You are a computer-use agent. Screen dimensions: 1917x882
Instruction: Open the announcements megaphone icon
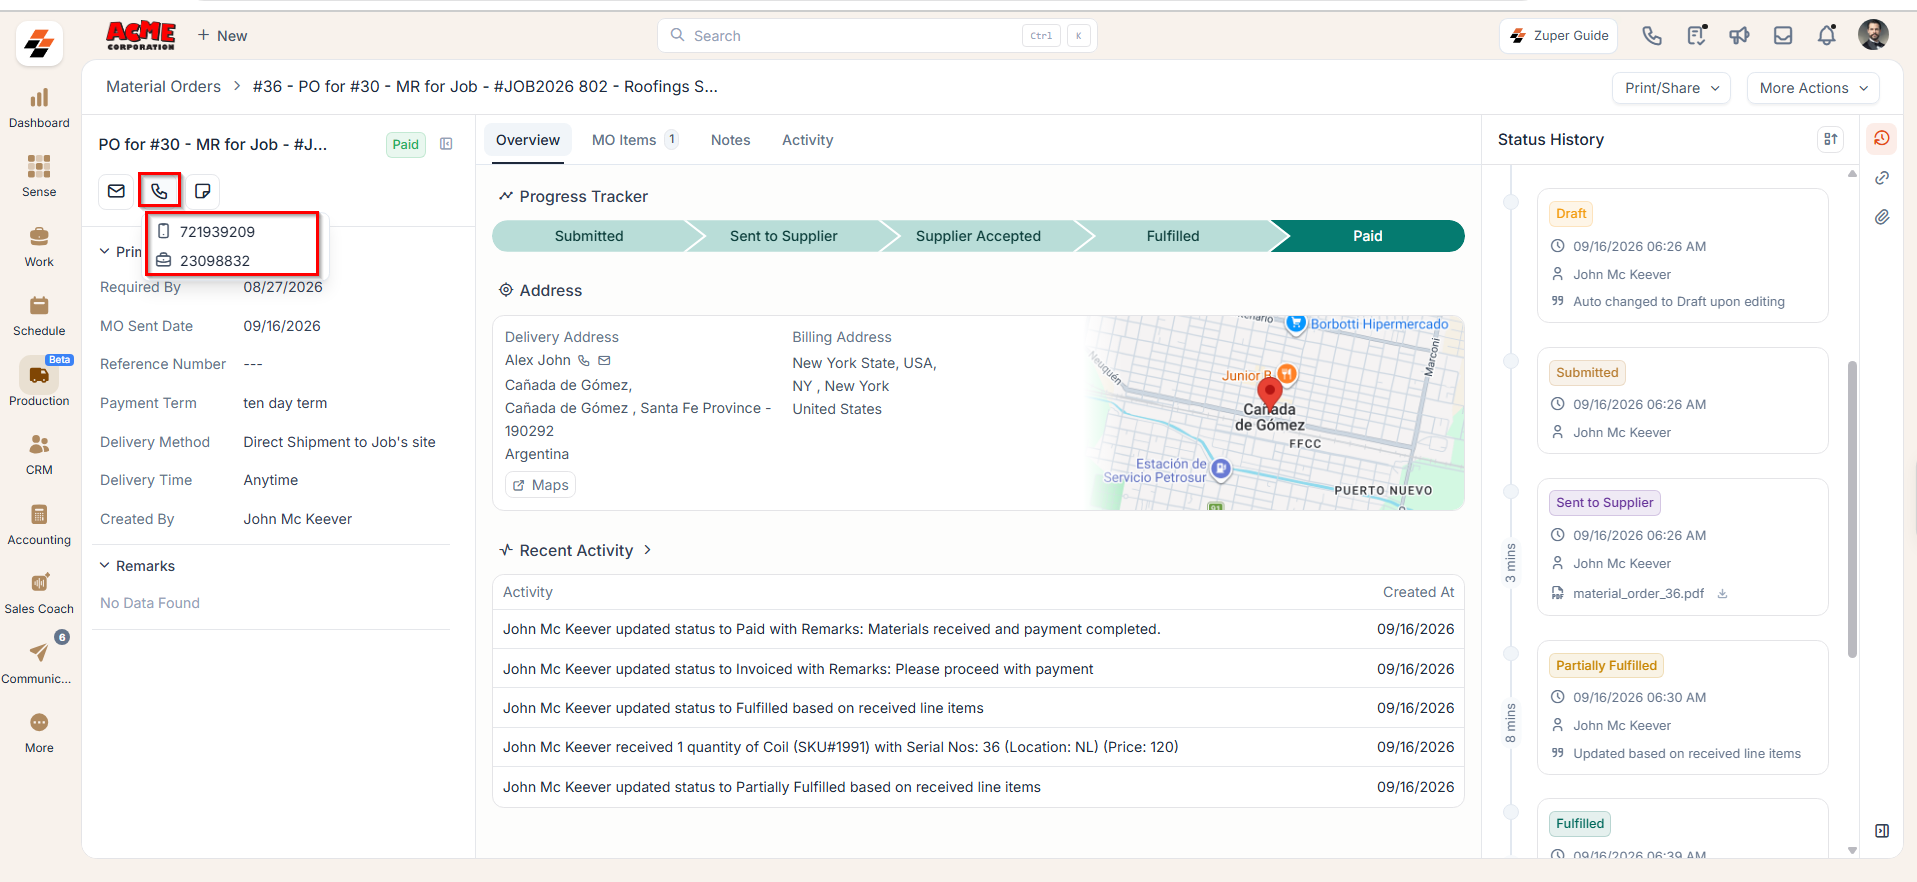point(1740,36)
